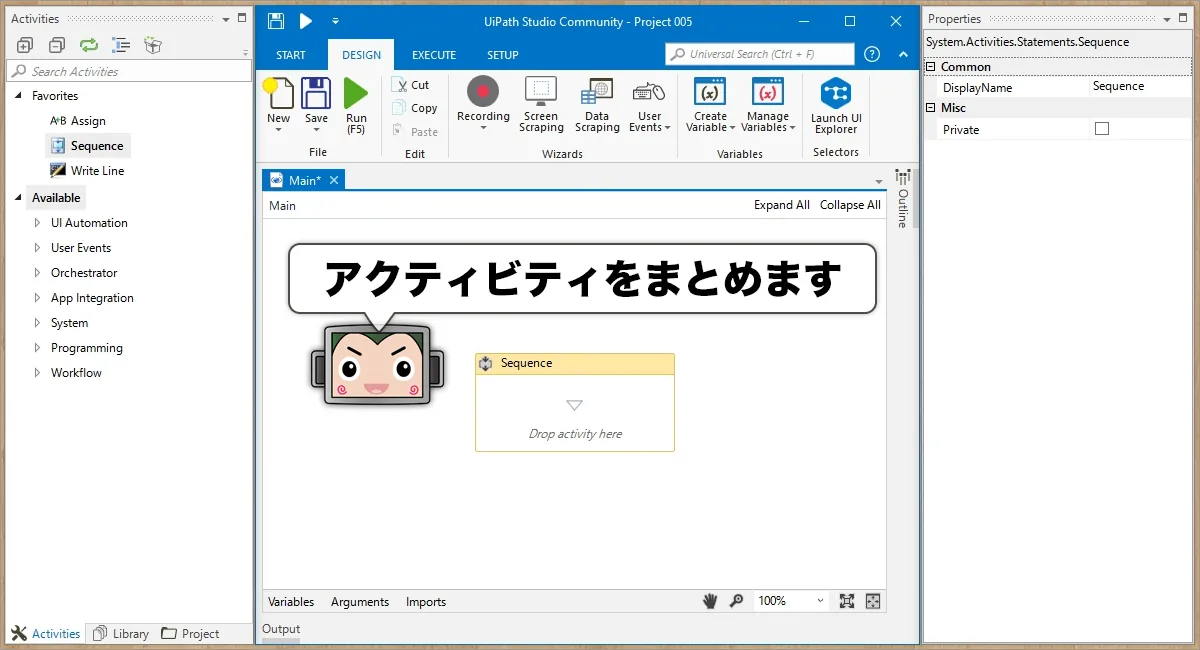Viewport: 1200px width, 650px height.
Task: Switch to the Project bottom tab
Action: [190, 634]
